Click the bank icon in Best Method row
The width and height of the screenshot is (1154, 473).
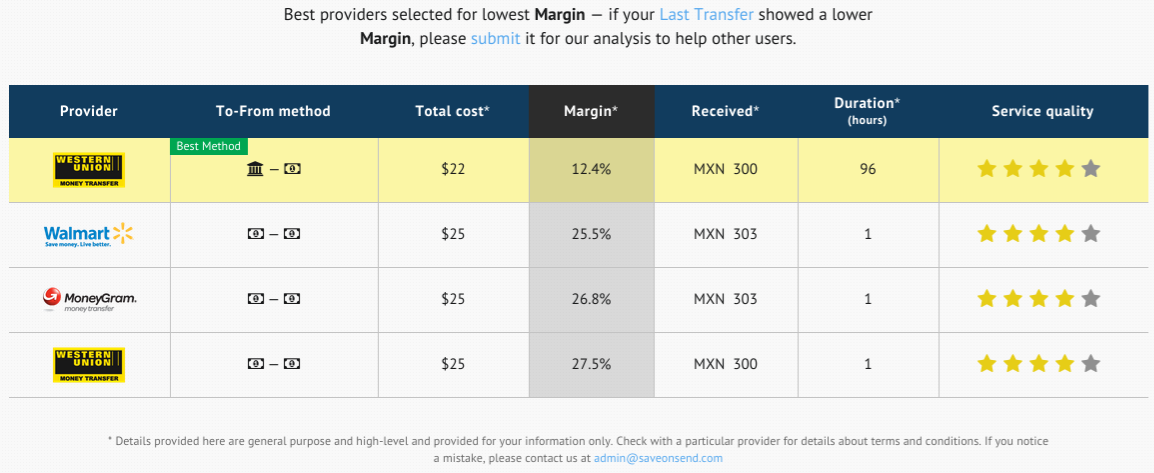coord(255,169)
